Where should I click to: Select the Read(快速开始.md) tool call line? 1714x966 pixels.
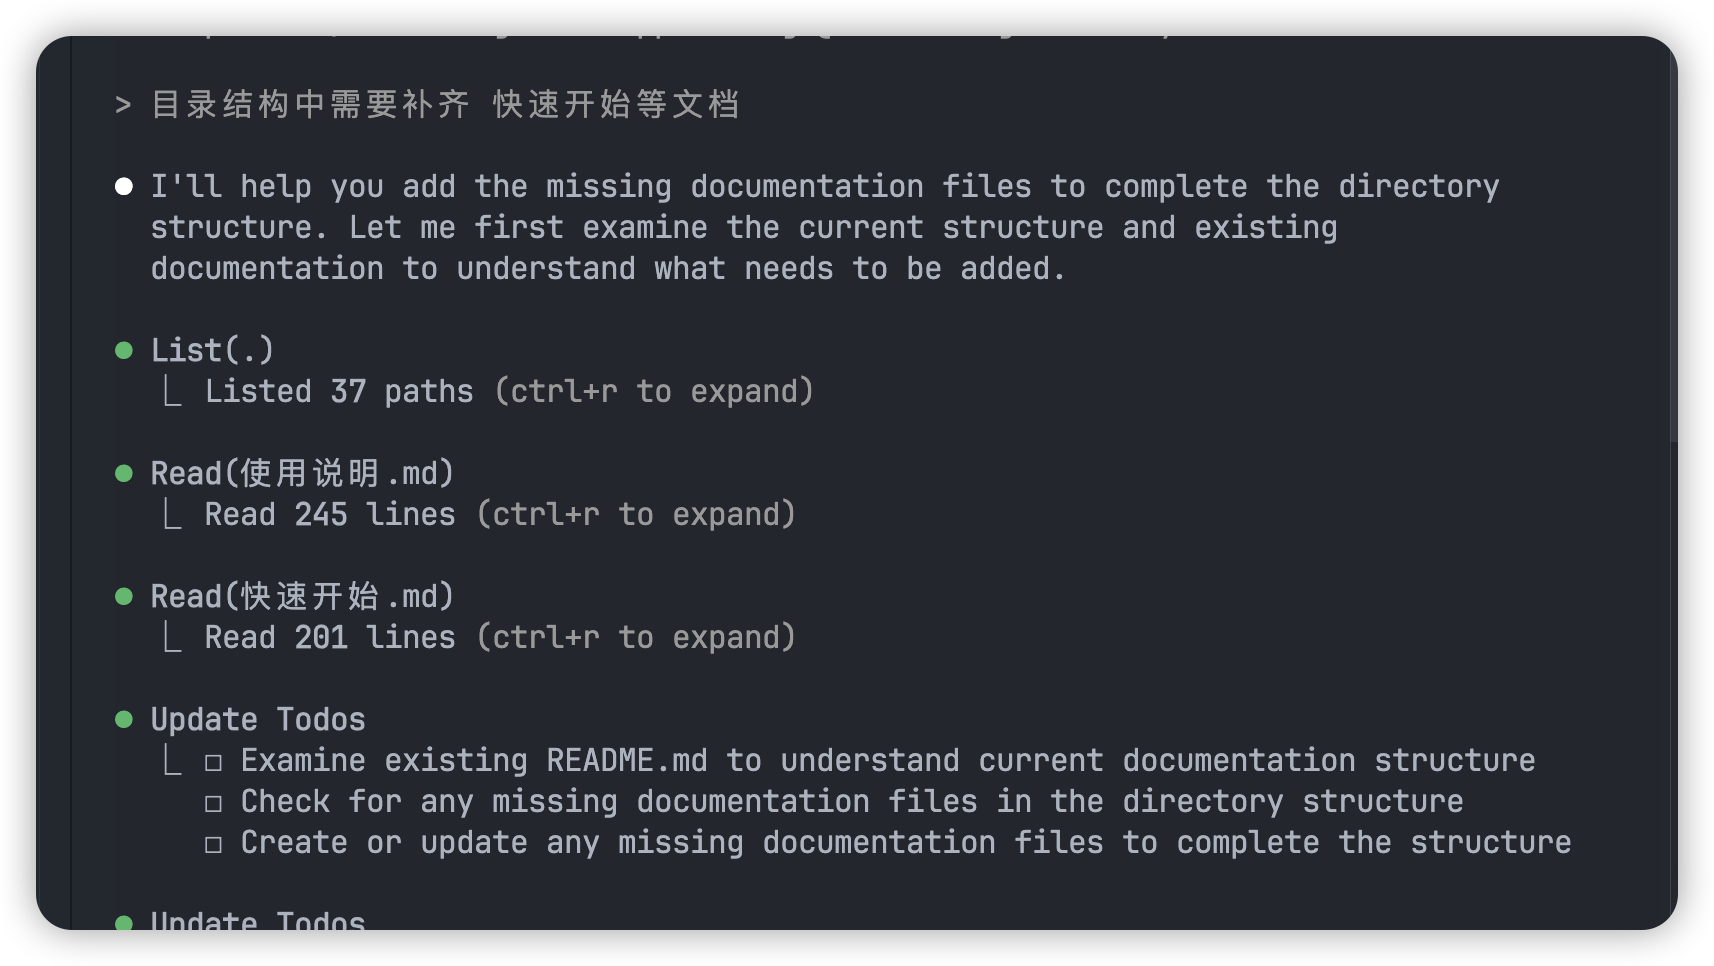click(302, 596)
